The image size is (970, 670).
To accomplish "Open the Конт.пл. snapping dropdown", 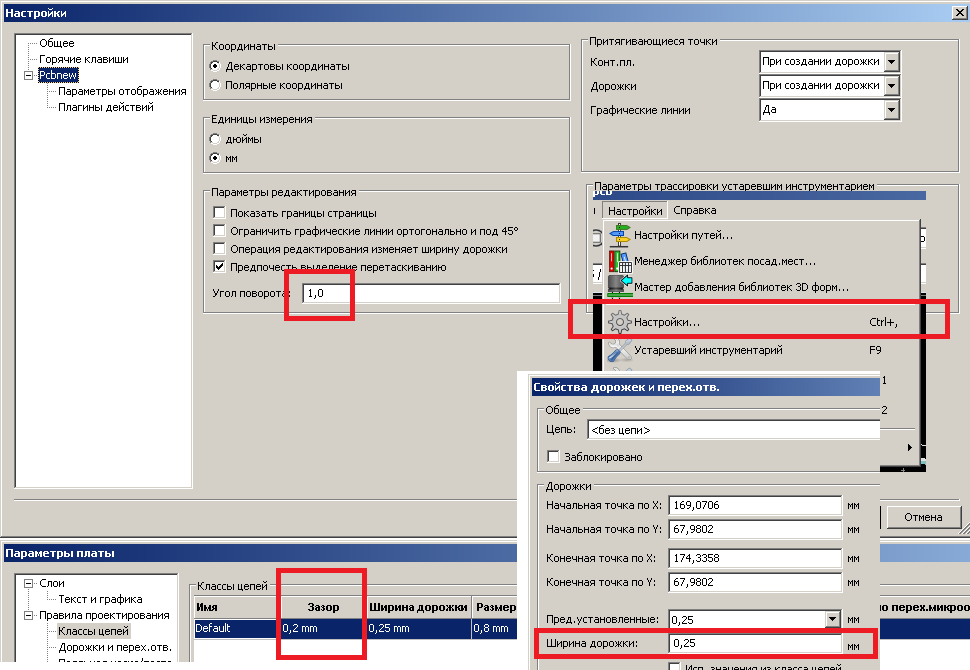I will tap(891, 61).
